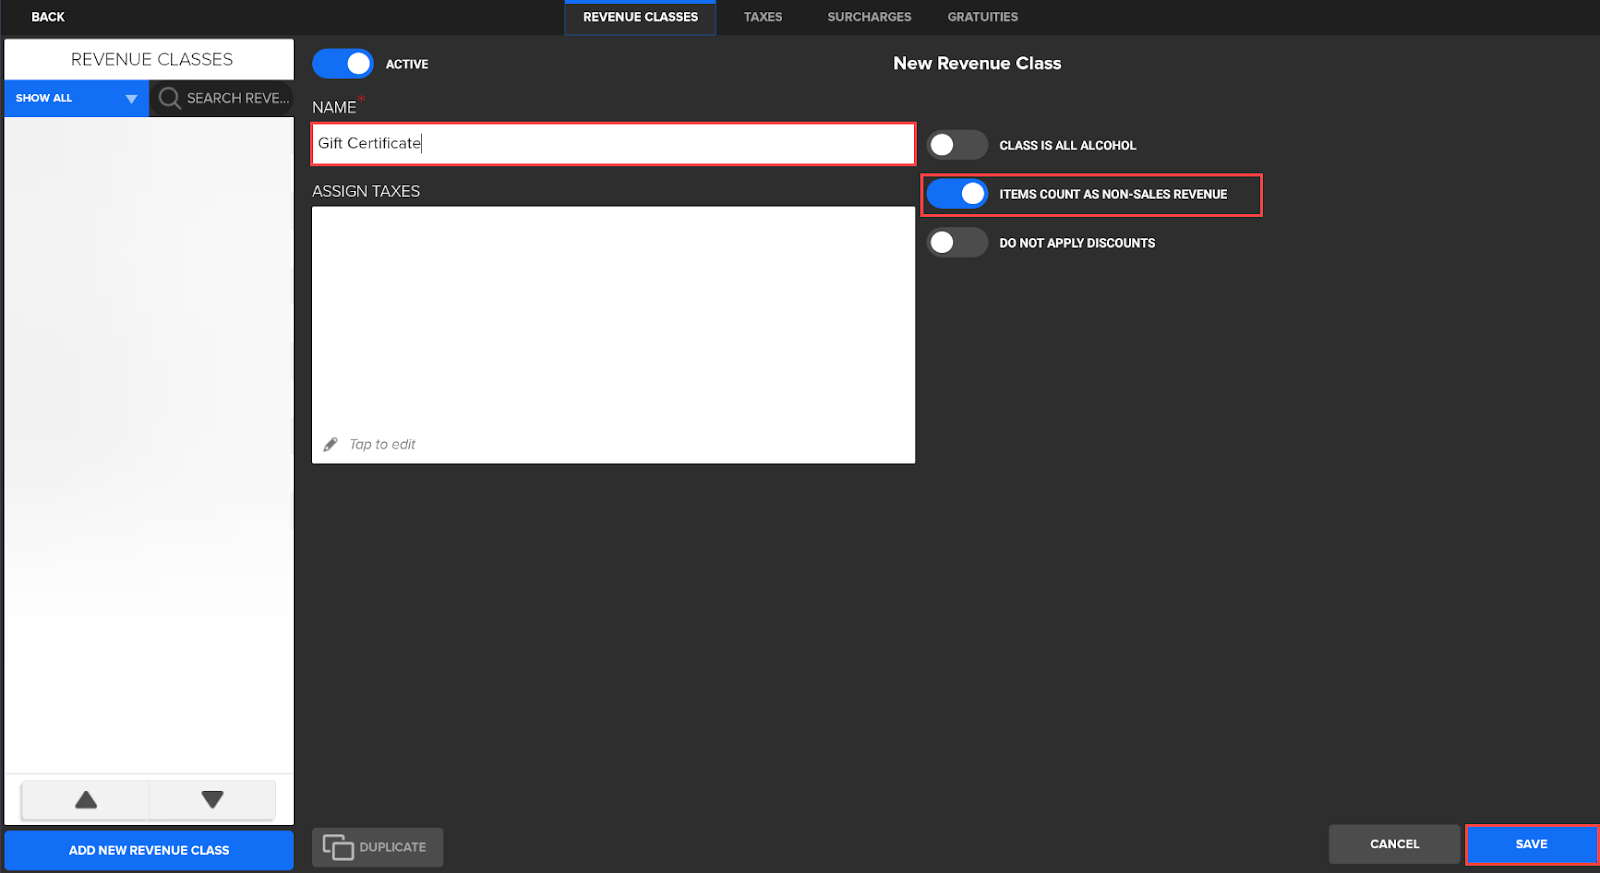1600x873 pixels.
Task: Go Back to the previous screen
Action: (48, 17)
